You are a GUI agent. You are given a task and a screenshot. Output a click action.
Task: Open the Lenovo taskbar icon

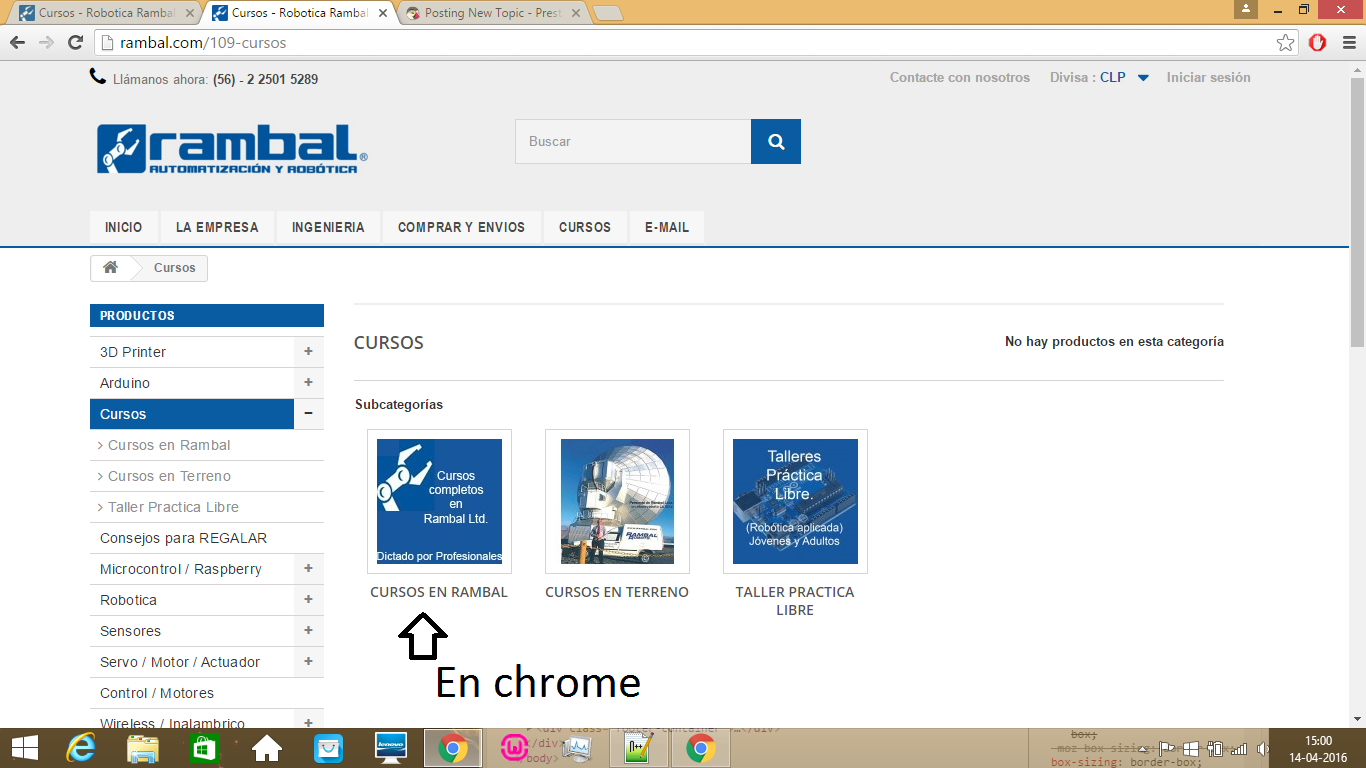pyautogui.click(x=390, y=748)
